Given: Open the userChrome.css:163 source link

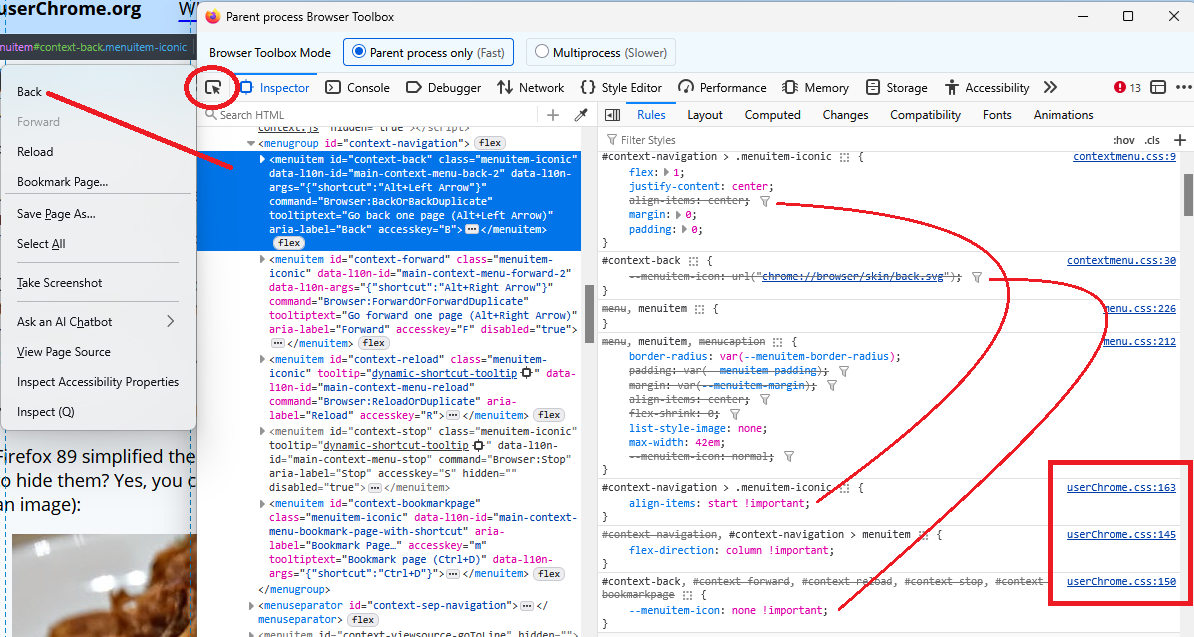Looking at the screenshot, I should [x=1121, y=488].
